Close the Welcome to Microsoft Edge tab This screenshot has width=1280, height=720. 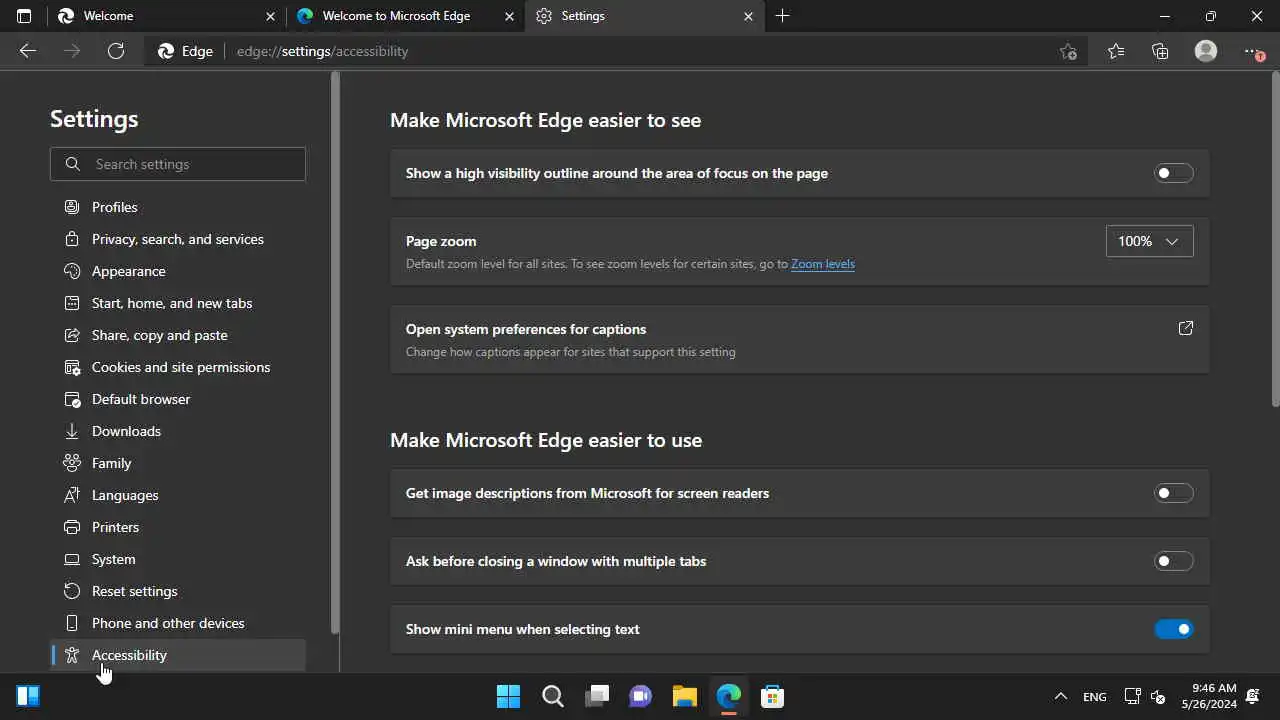click(x=510, y=16)
